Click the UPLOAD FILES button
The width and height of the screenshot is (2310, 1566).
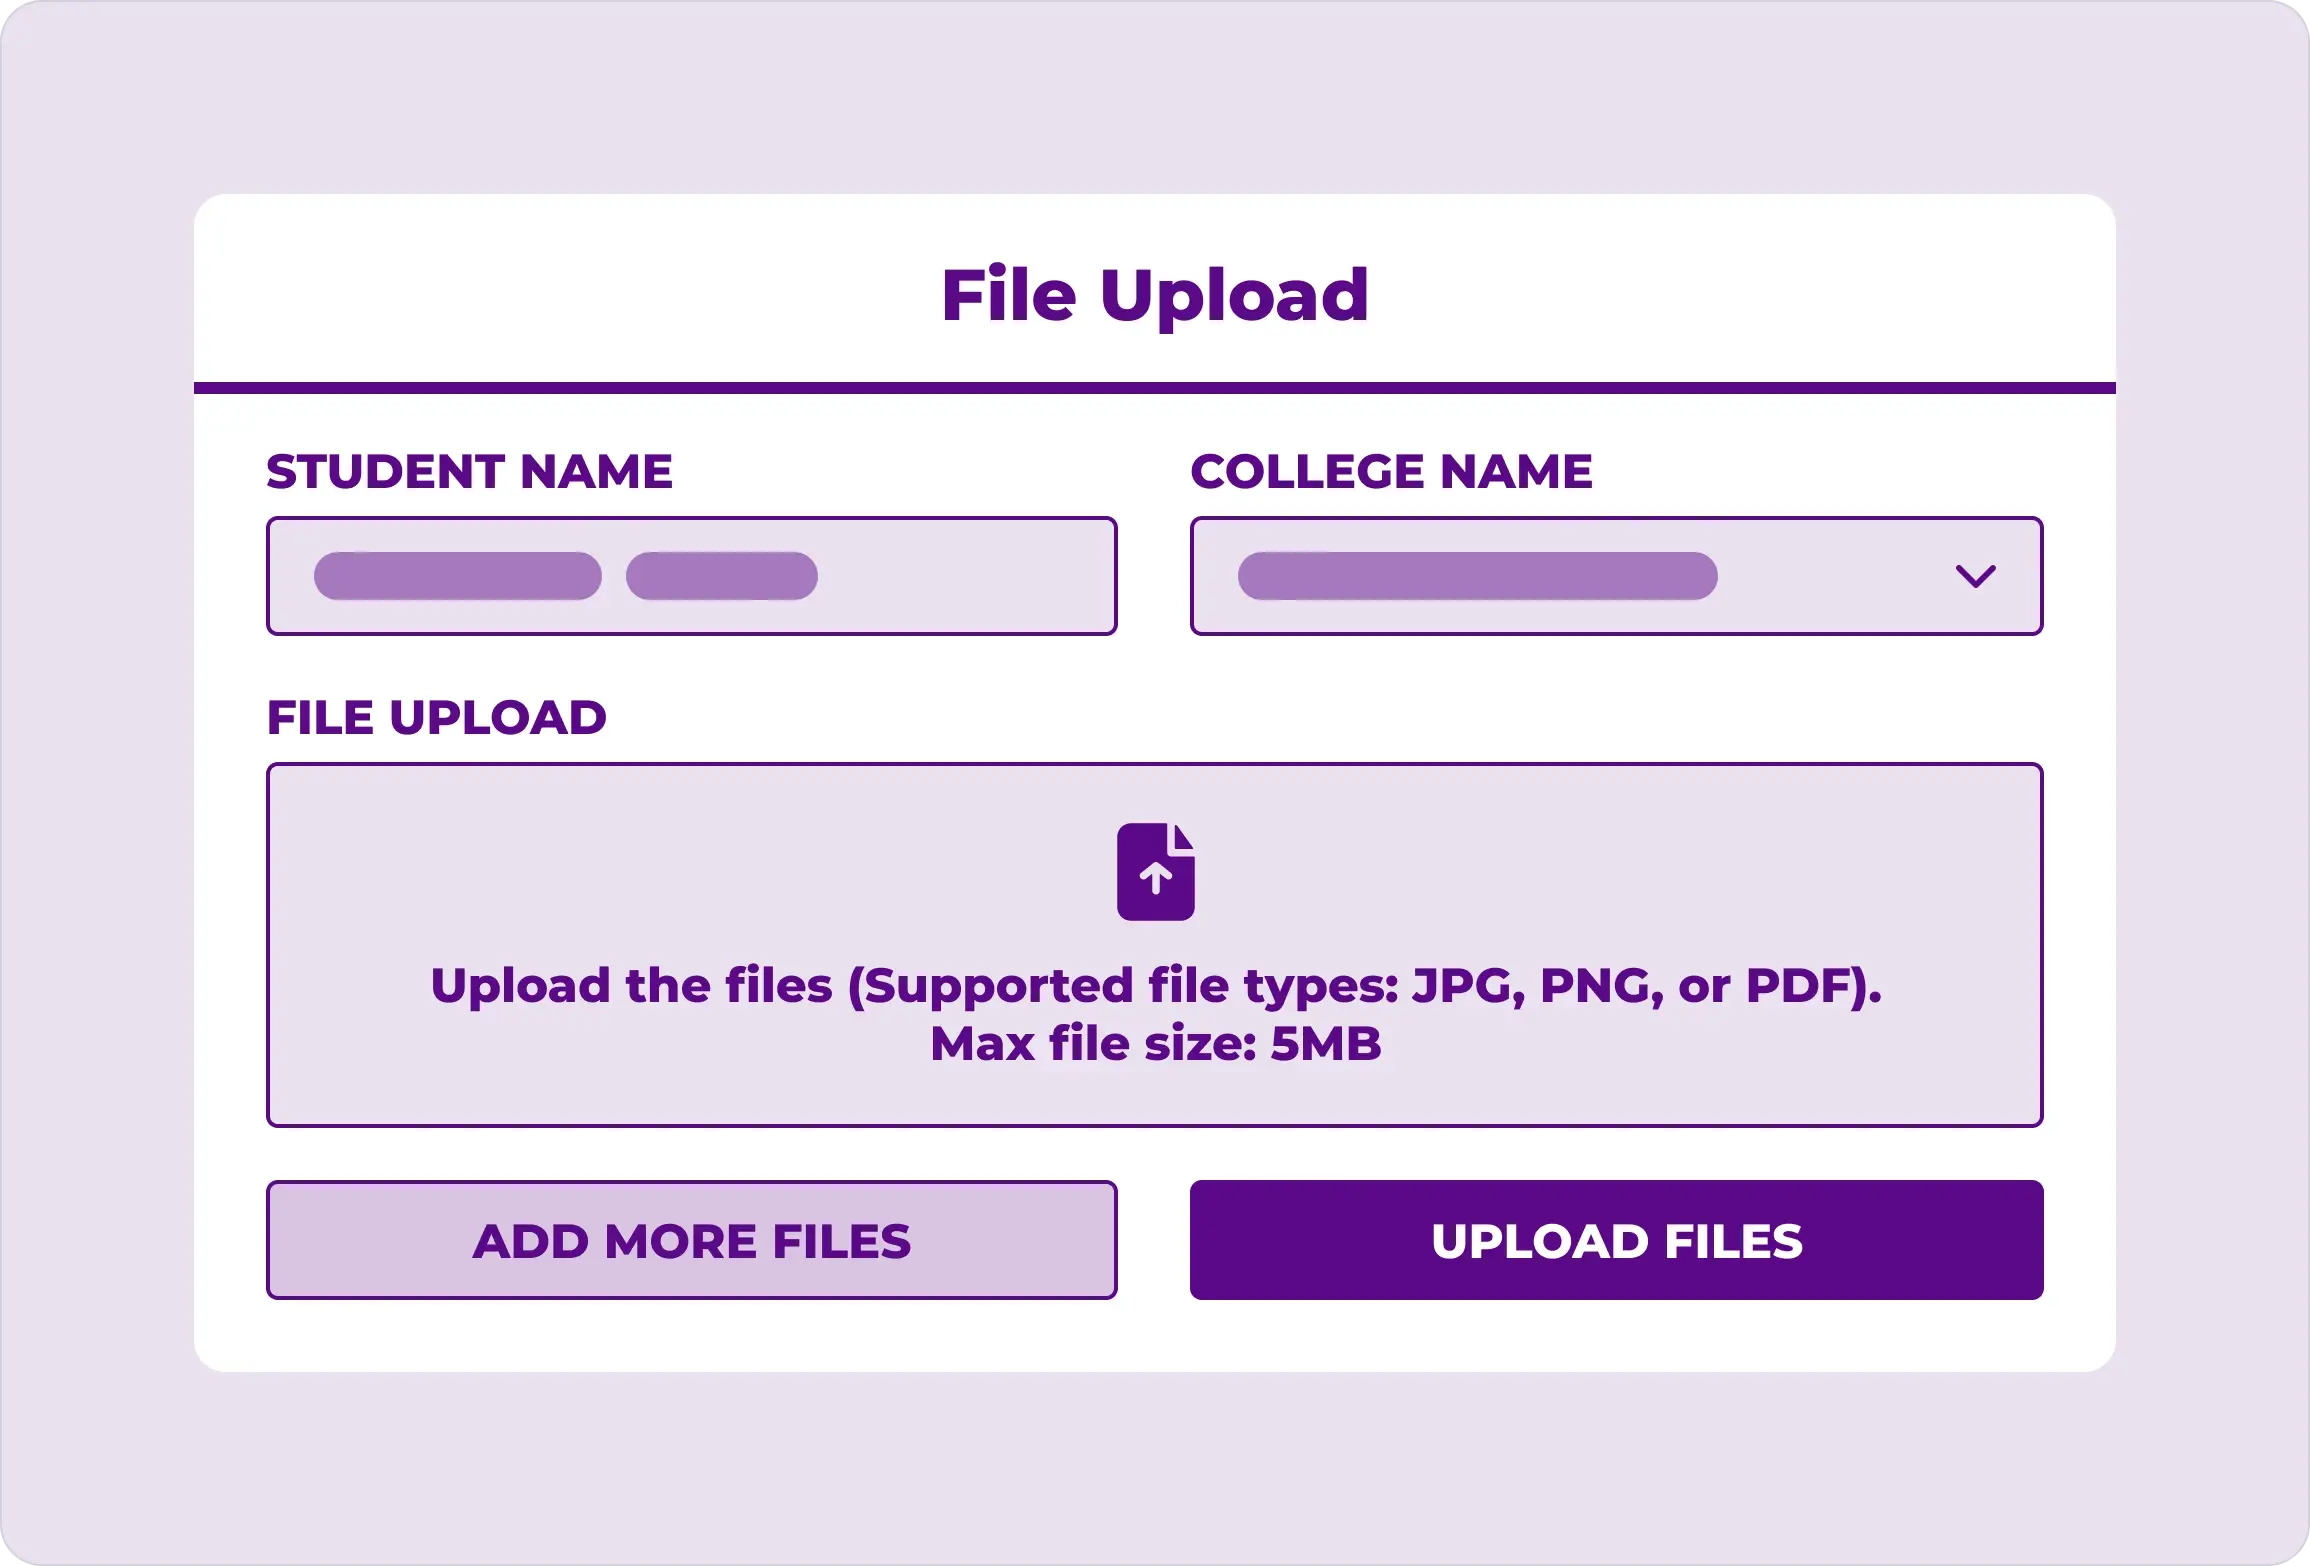[x=1616, y=1240]
